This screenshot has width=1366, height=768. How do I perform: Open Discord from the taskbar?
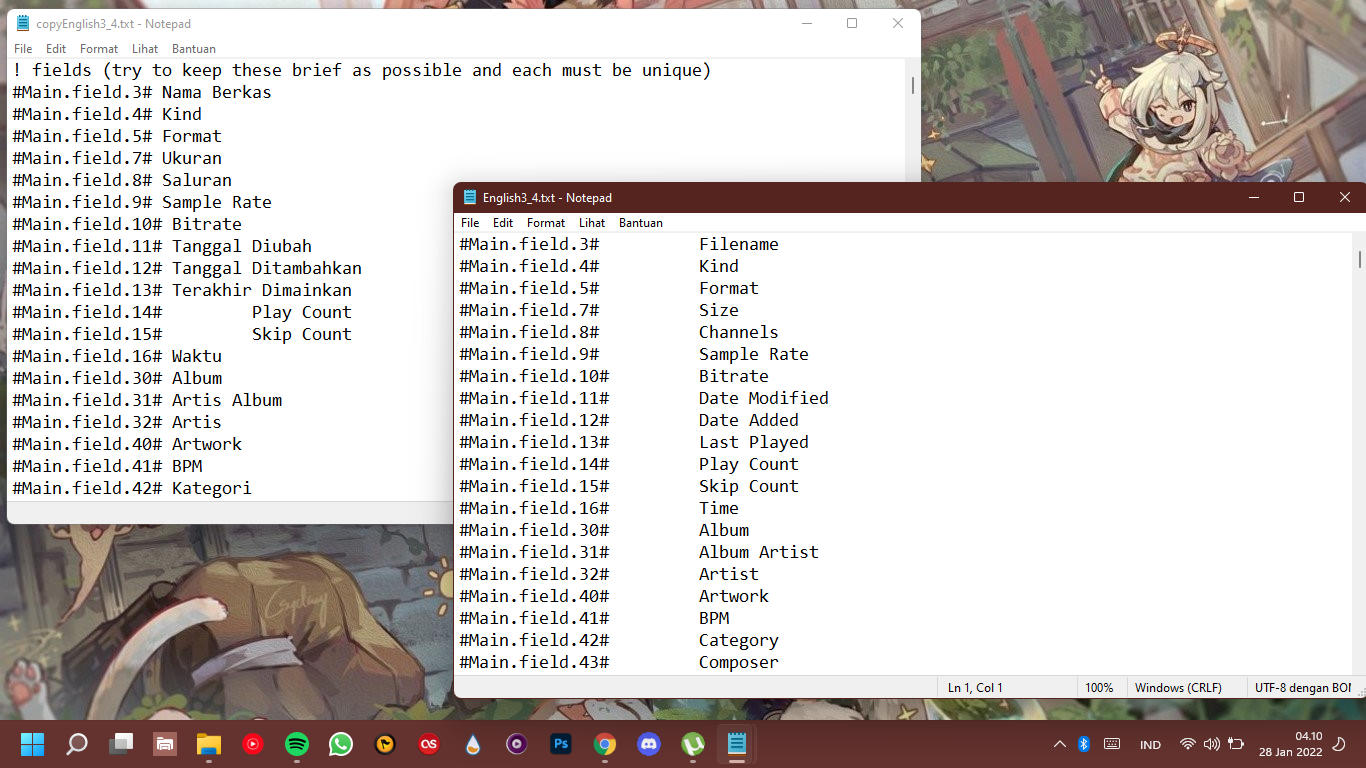(x=649, y=744)
